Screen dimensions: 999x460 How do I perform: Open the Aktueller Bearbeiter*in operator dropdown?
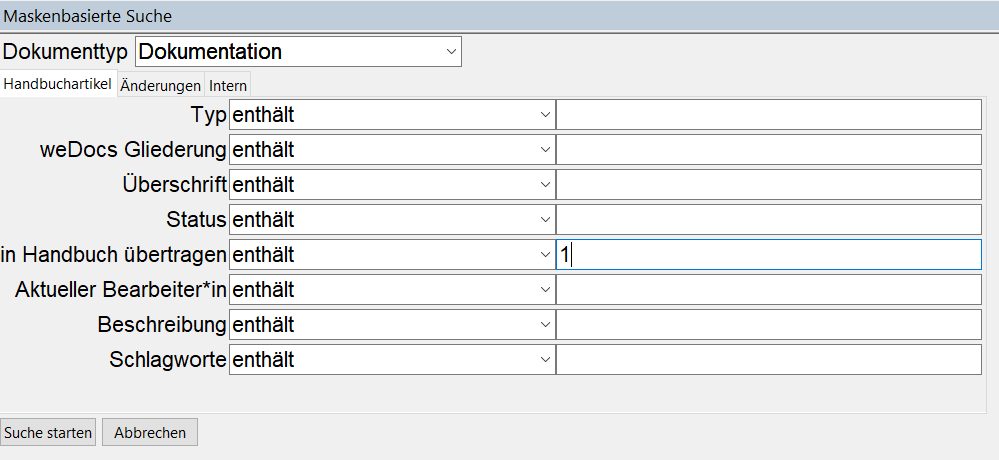tap(392, 290)
